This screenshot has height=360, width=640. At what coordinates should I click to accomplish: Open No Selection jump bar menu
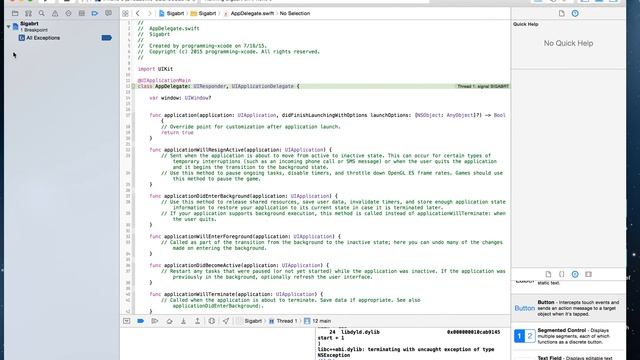coord(295,13)
